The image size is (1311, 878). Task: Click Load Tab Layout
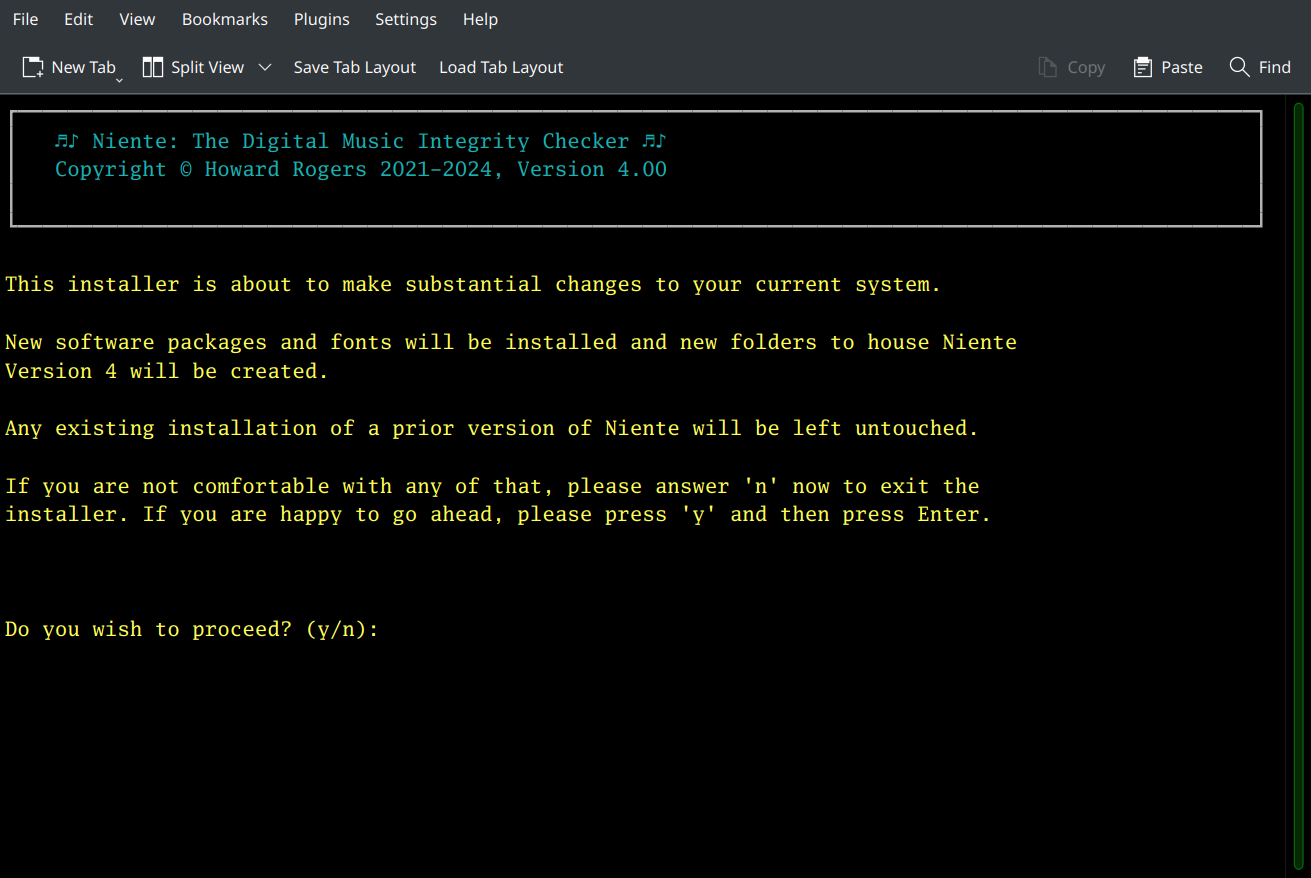(500, 66)
